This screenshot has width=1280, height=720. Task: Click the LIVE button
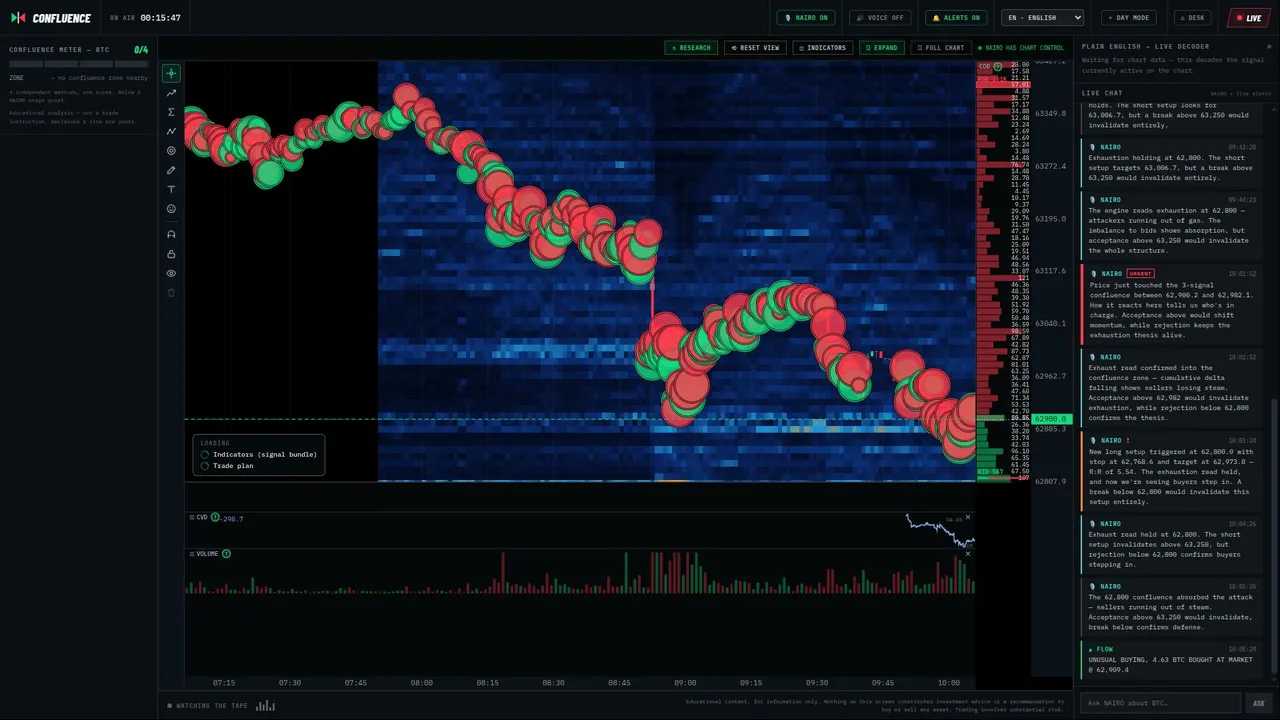[x=1248, y=18]
